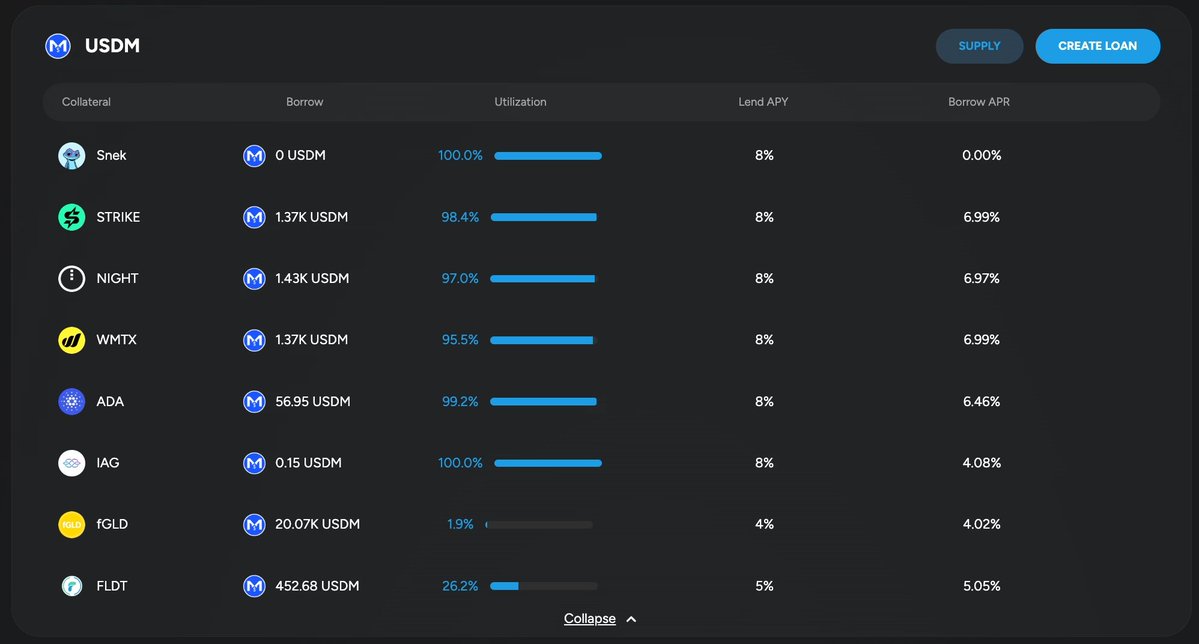The height and width of the screenshot is (644, 1199).
Task: Click the FLDT utilization progress bar
Action: pyautogui.click(x=544, y=586)
